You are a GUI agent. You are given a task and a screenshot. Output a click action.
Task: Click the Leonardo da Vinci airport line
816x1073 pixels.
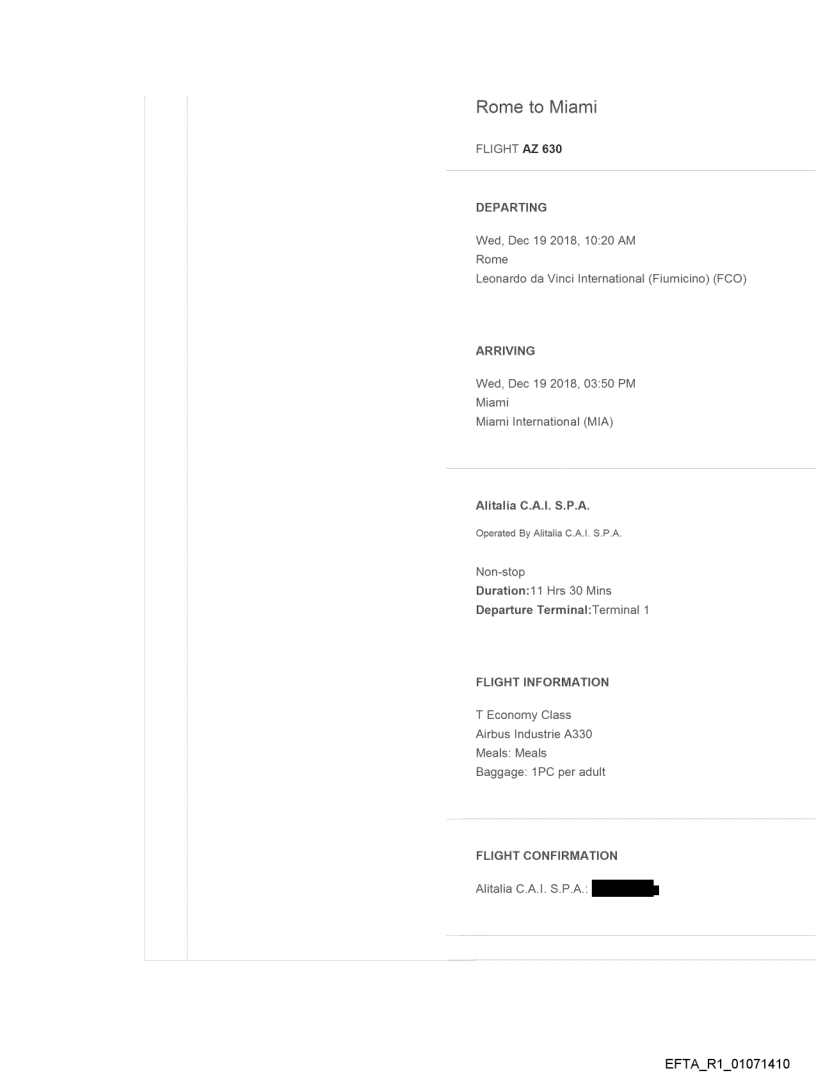pyautogui.click(x=611, y=278)
